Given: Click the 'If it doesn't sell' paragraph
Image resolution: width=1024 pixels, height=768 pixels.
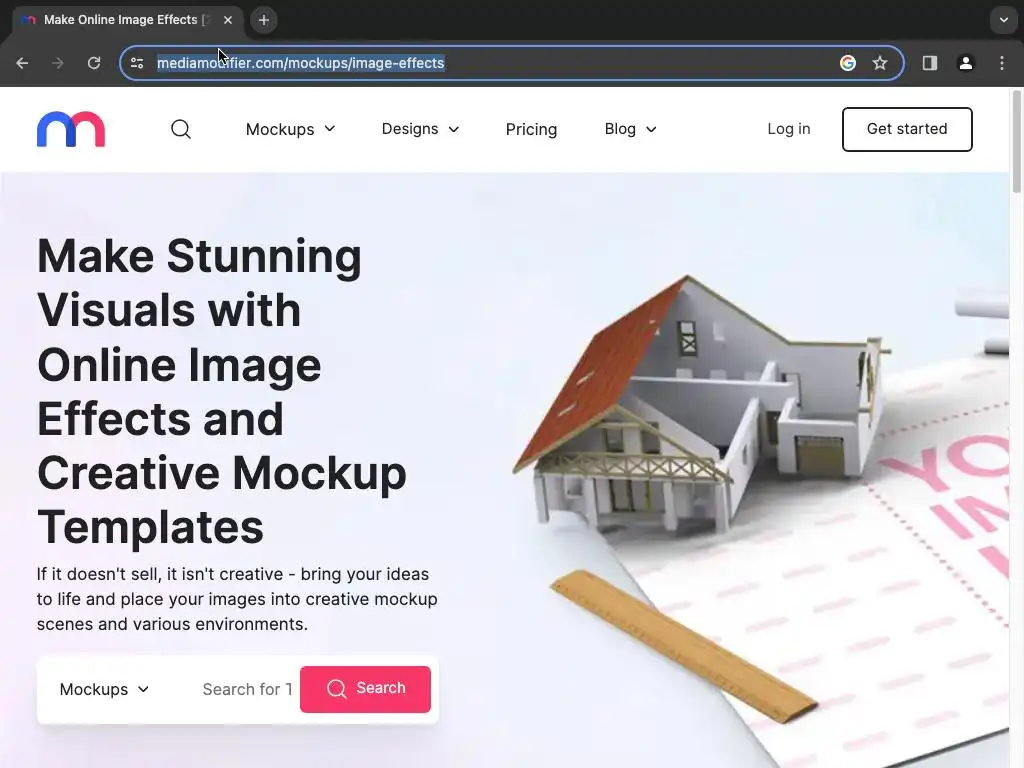Looking at the screenshot, I should pos(237,599).
